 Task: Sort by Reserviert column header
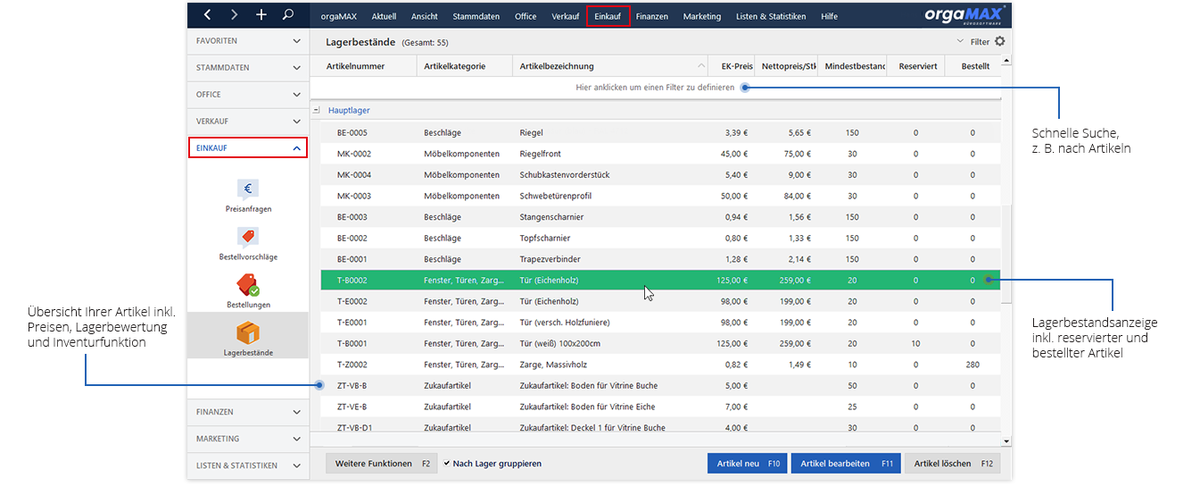point(916,67)
